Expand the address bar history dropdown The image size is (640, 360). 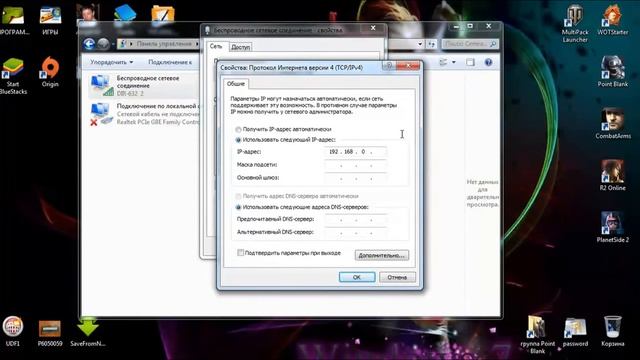[420, 44]
